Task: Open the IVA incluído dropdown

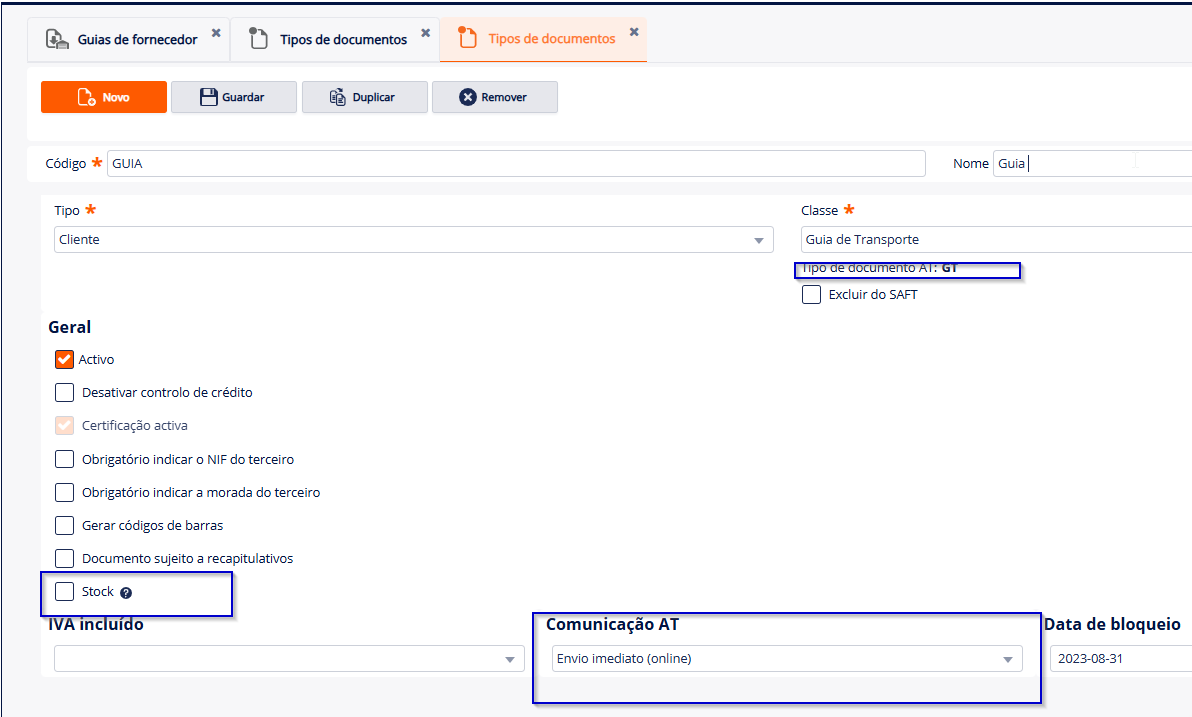Action: [x=288, y=659]
